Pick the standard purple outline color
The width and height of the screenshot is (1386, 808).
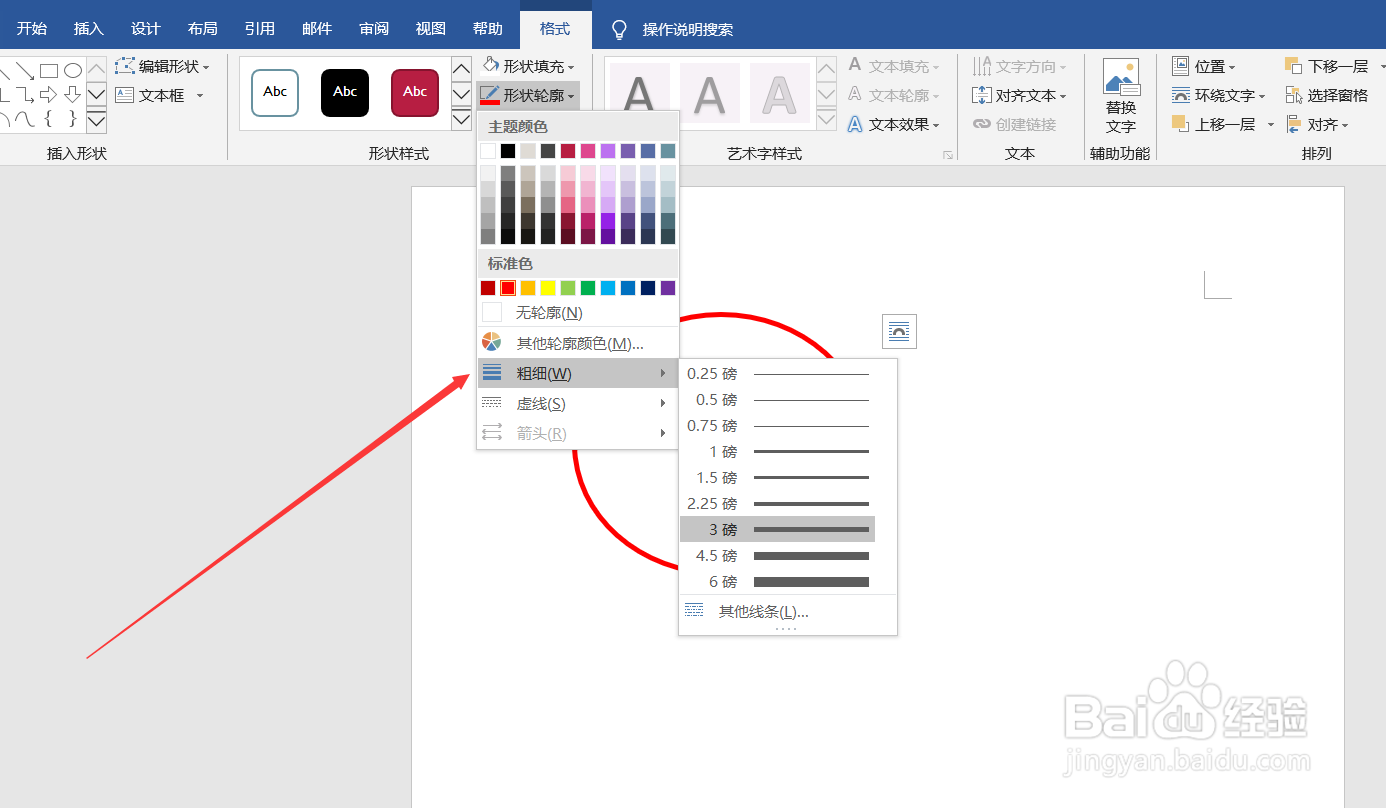point(668,288)
